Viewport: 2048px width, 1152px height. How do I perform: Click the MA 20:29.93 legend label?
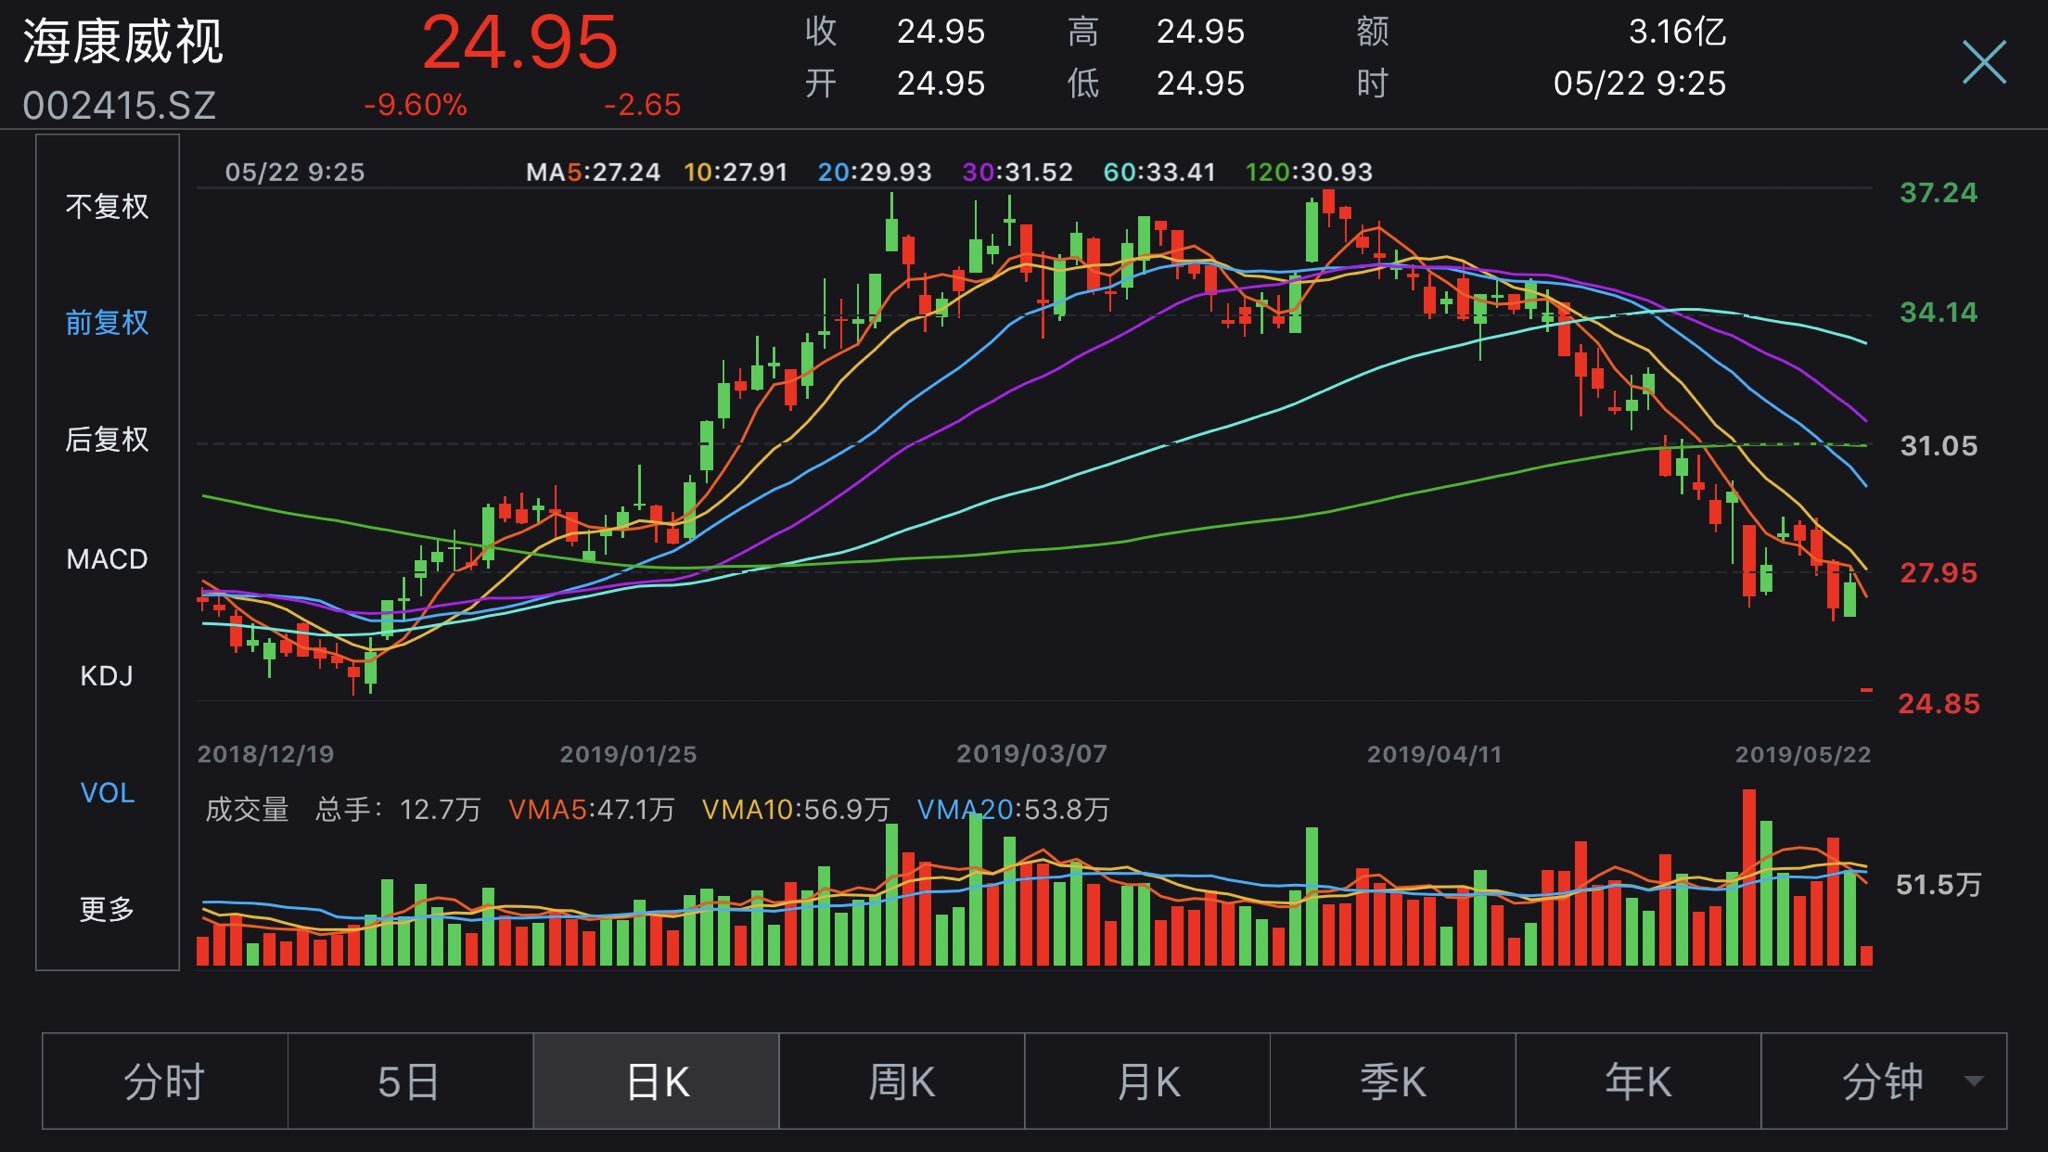point(875,172)
